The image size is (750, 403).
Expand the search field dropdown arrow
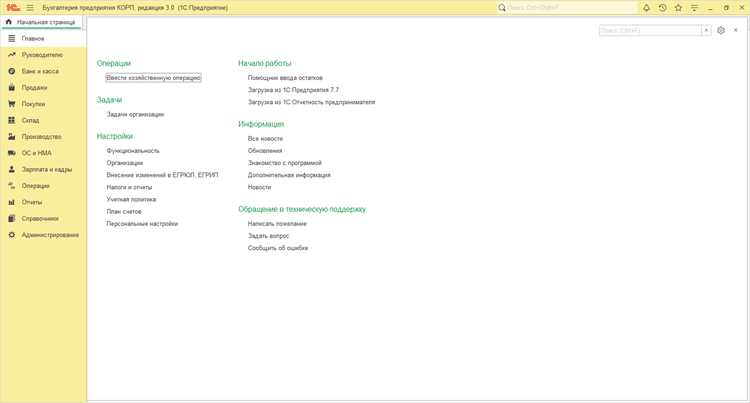(x=706, y=30)
